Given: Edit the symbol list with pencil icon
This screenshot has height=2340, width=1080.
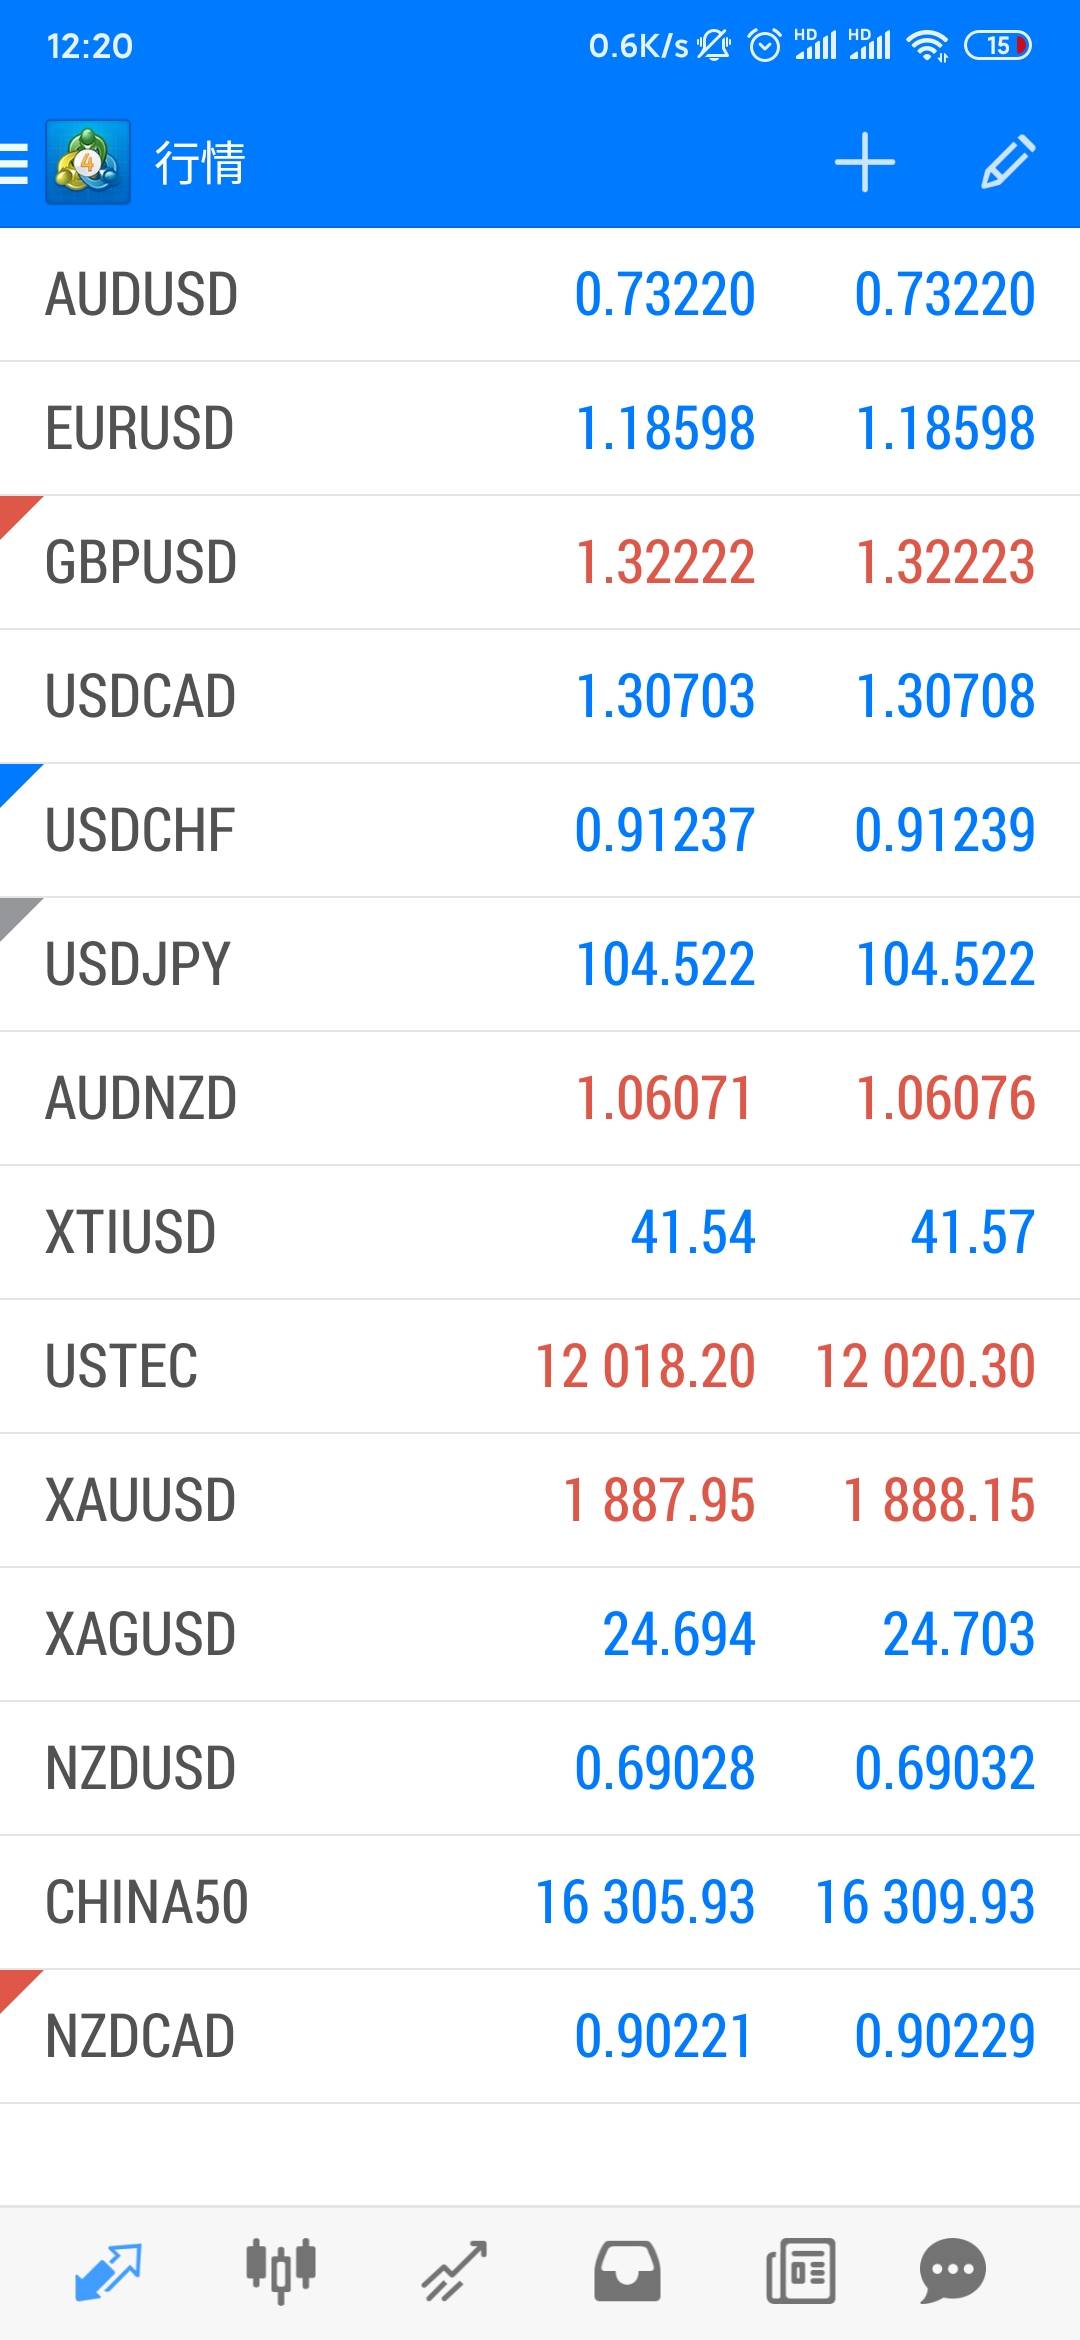Looking at the screenshot, I should pos(1007,163).
